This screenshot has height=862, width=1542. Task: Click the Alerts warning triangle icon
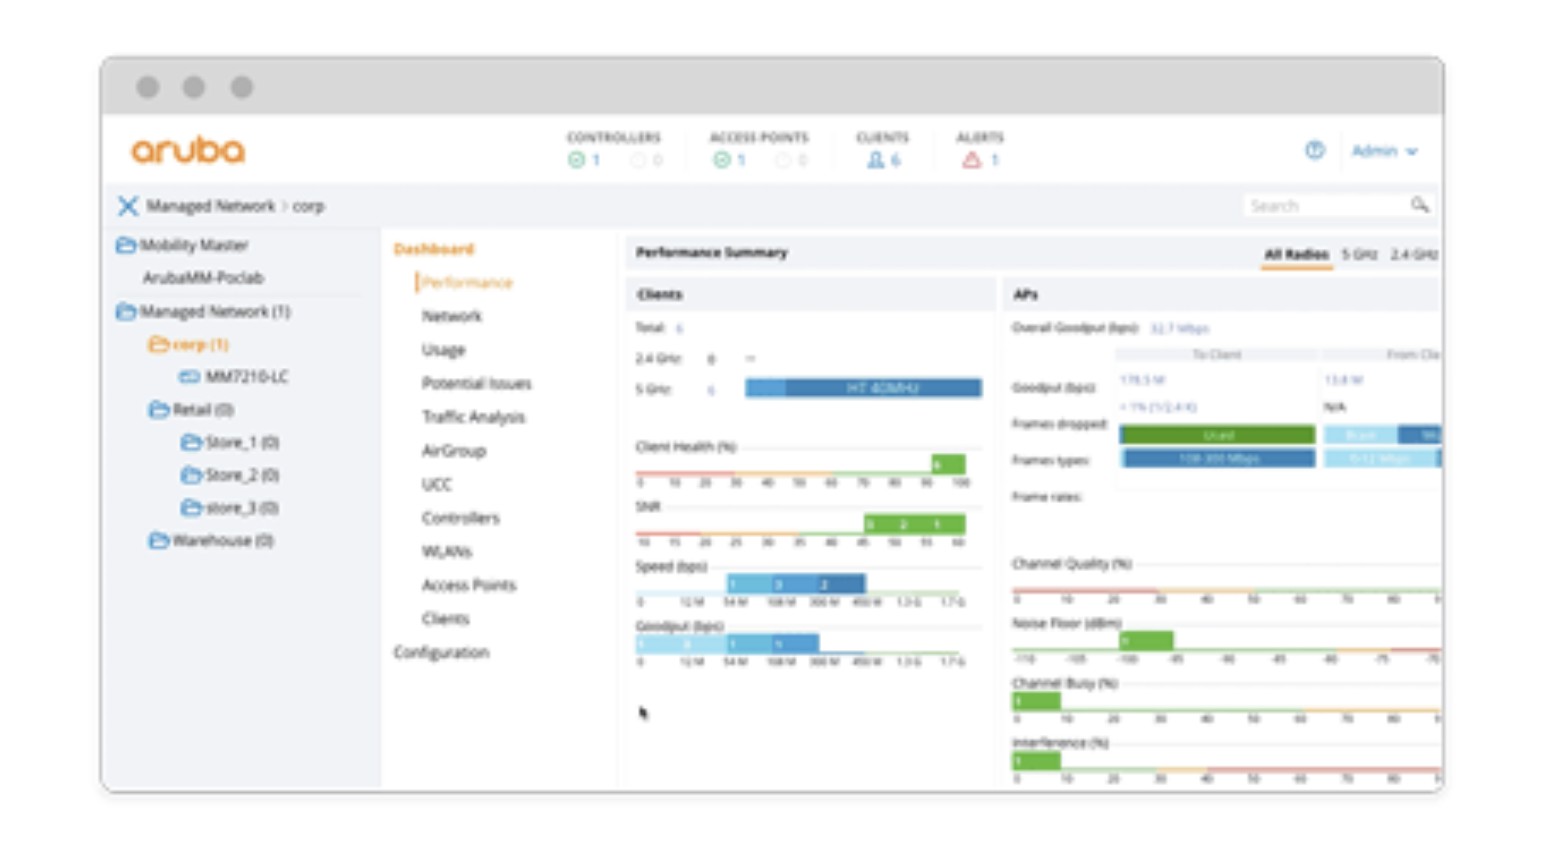pyautogui.click(x=971, y=160)
